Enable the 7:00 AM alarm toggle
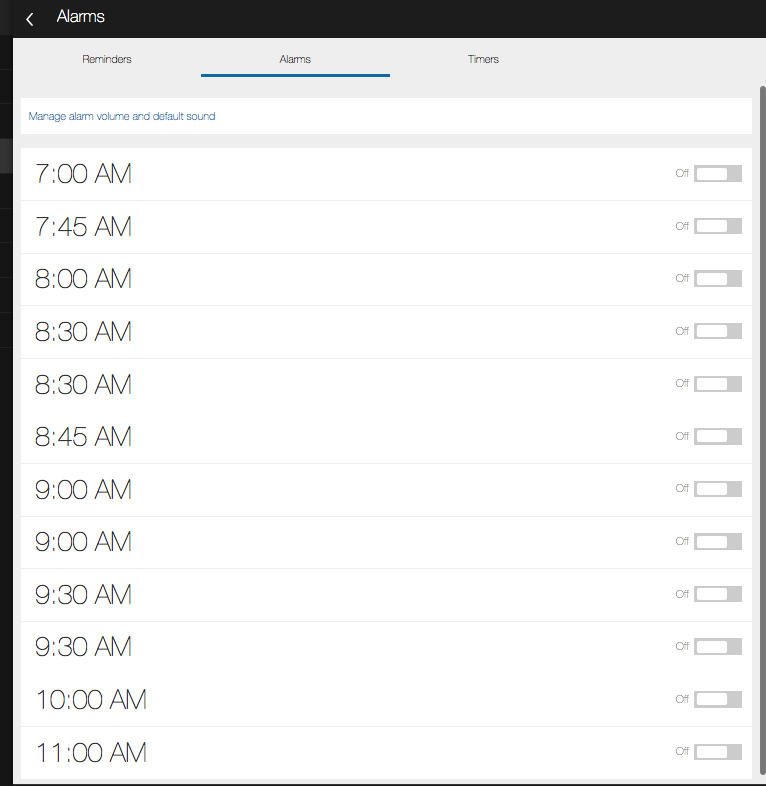 717,173
